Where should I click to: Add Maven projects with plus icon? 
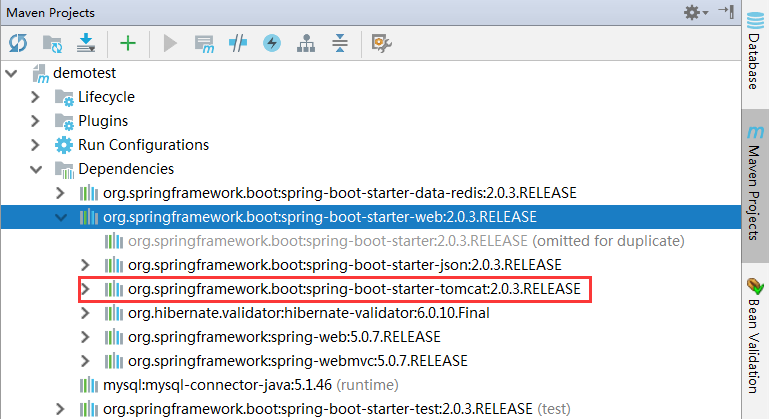128,43
